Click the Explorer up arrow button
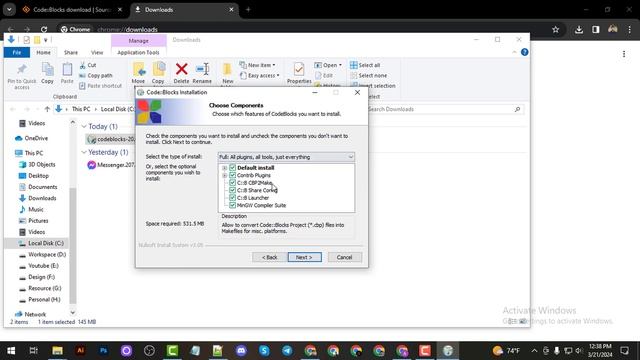The height and width of the screenshot is (360, 640). tap(47, 109)
